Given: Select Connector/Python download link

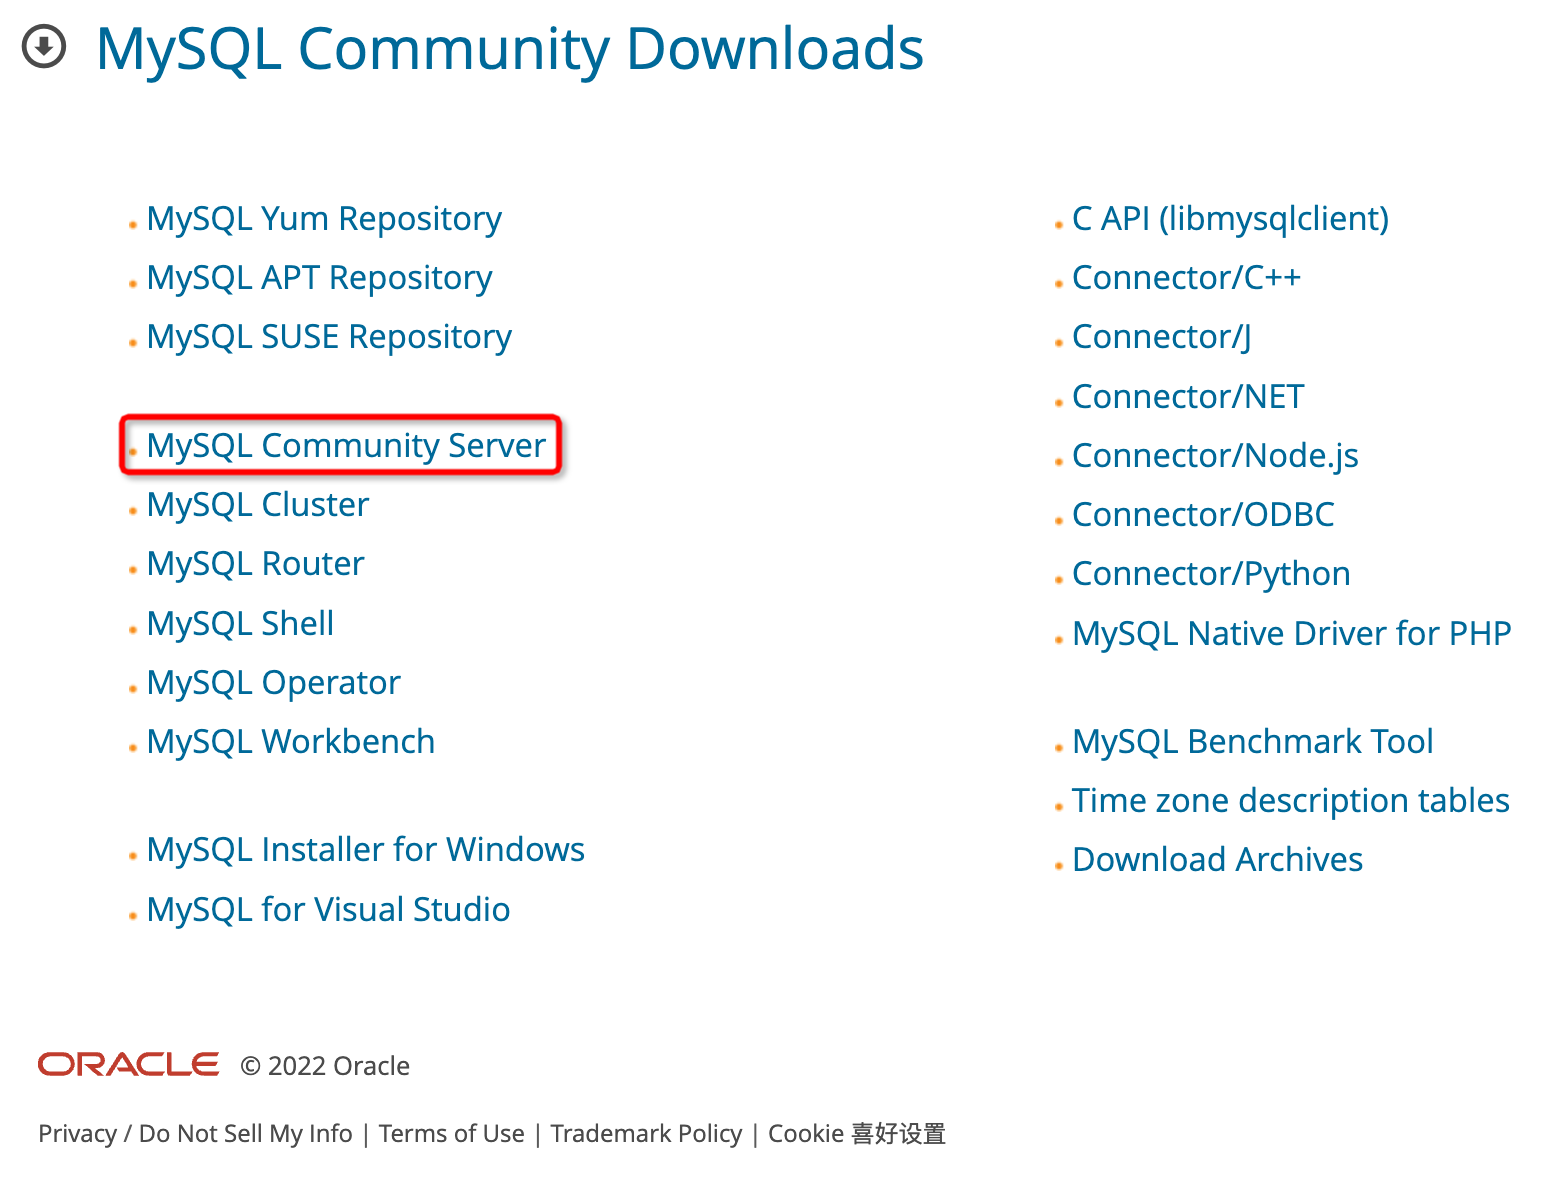Looking at the screenshot, I should [1211, 574].
